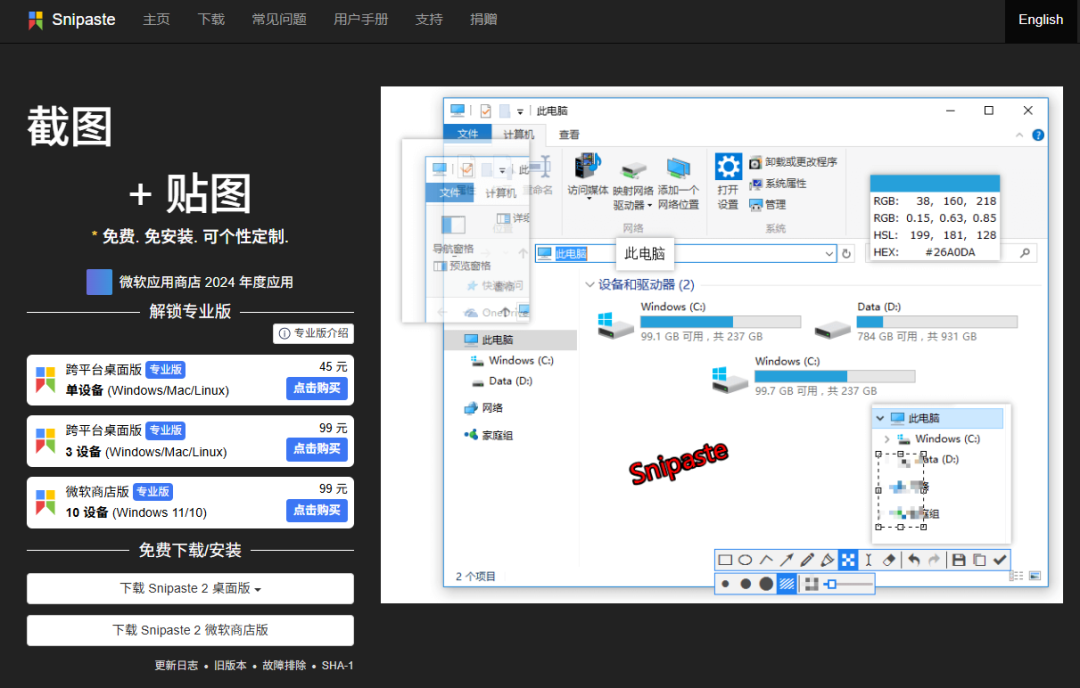
Task: Choose the medium dot brush size
Action: pyautogui.click(x=745, y=584)
